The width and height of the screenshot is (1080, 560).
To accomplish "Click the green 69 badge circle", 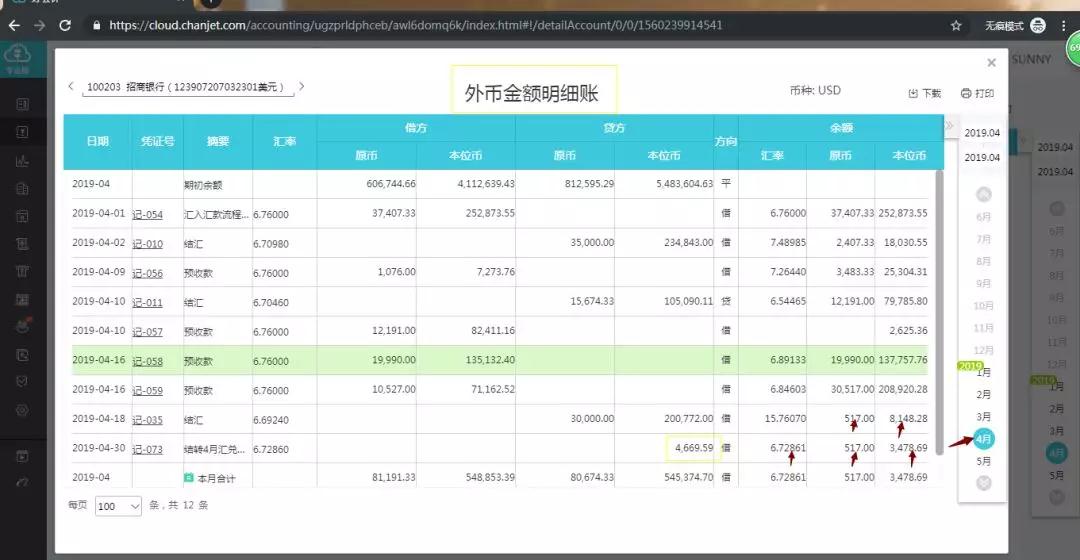I will [1073, 50].
